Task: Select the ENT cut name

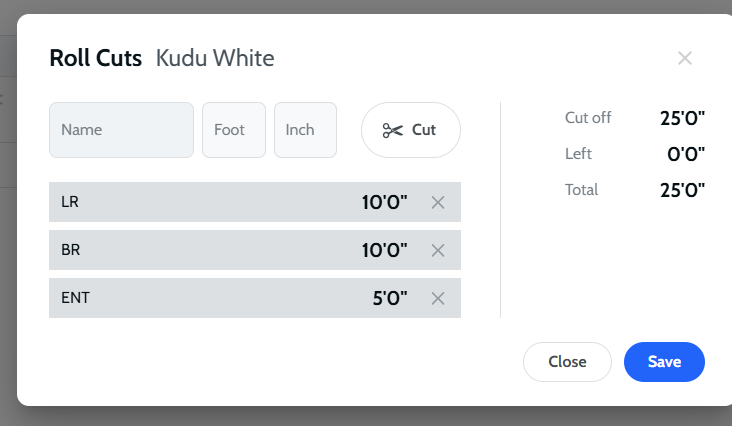Action: (74, 298)
